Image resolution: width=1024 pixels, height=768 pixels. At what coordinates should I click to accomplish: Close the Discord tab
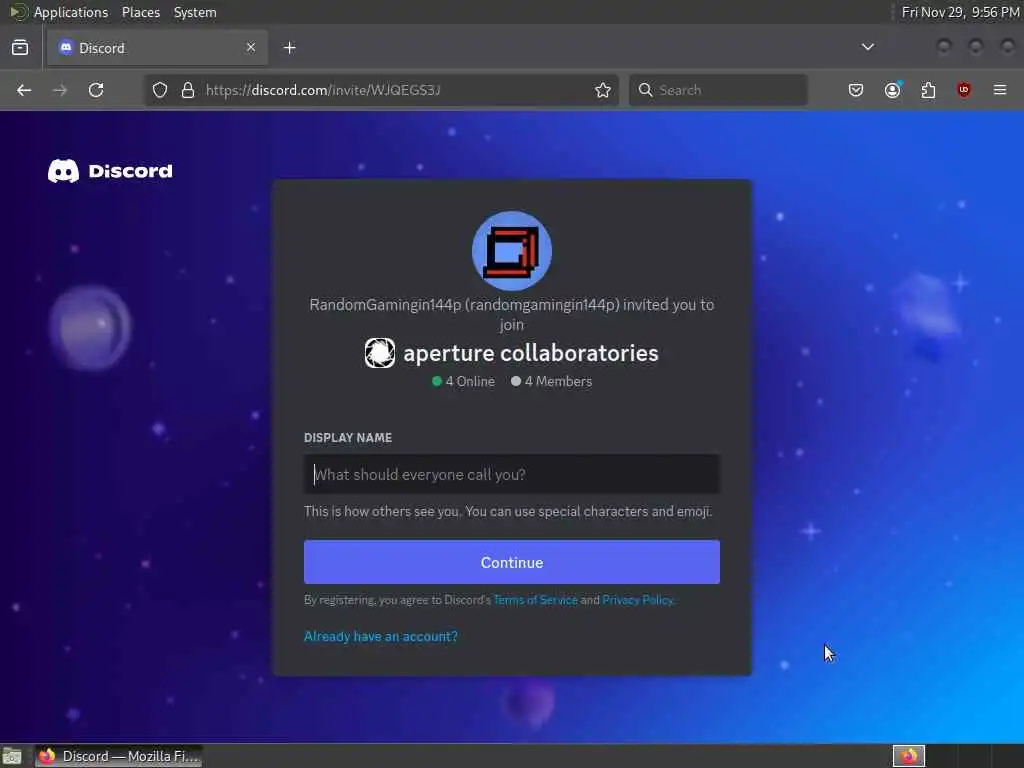point(251,47)
